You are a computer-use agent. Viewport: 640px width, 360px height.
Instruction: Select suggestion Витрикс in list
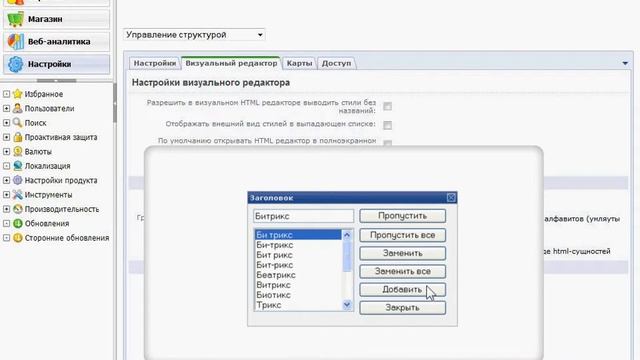click(298, 285)
